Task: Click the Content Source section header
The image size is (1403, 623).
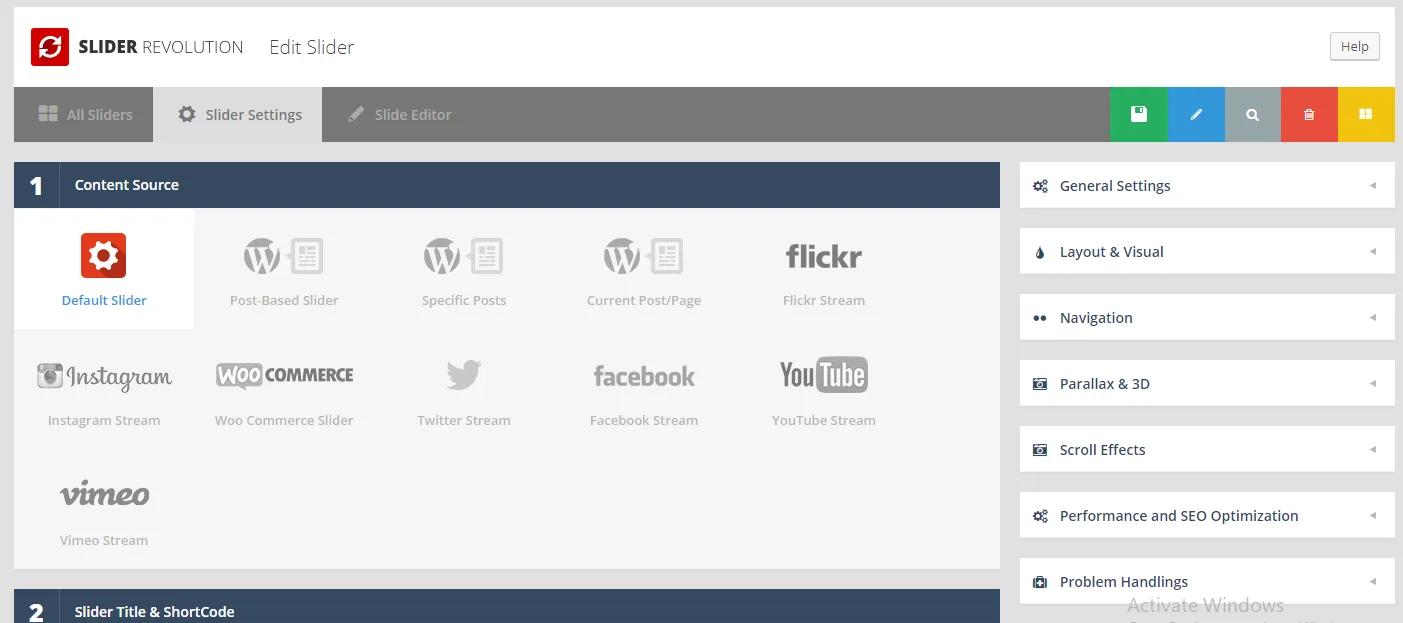Action: 507,185
